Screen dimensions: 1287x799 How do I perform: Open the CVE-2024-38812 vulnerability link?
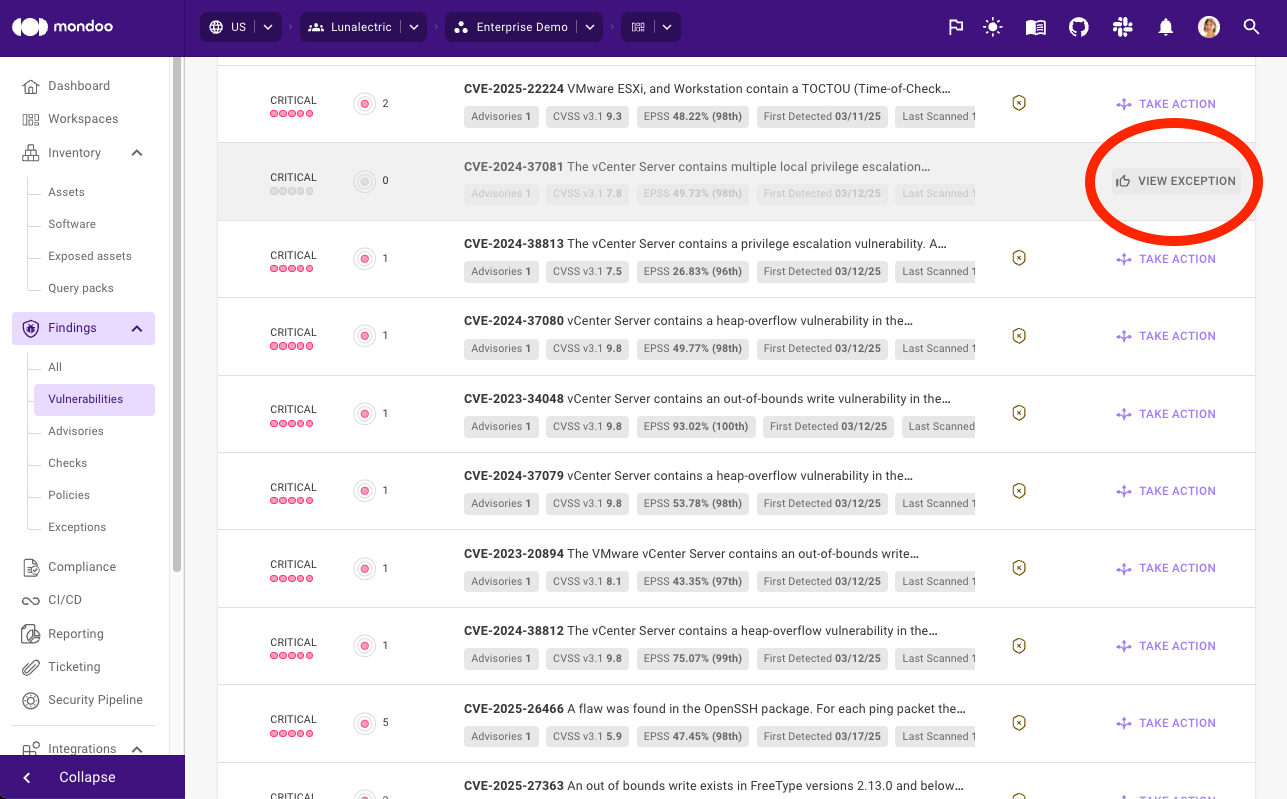pyautogui.click(x=701, y=631)
